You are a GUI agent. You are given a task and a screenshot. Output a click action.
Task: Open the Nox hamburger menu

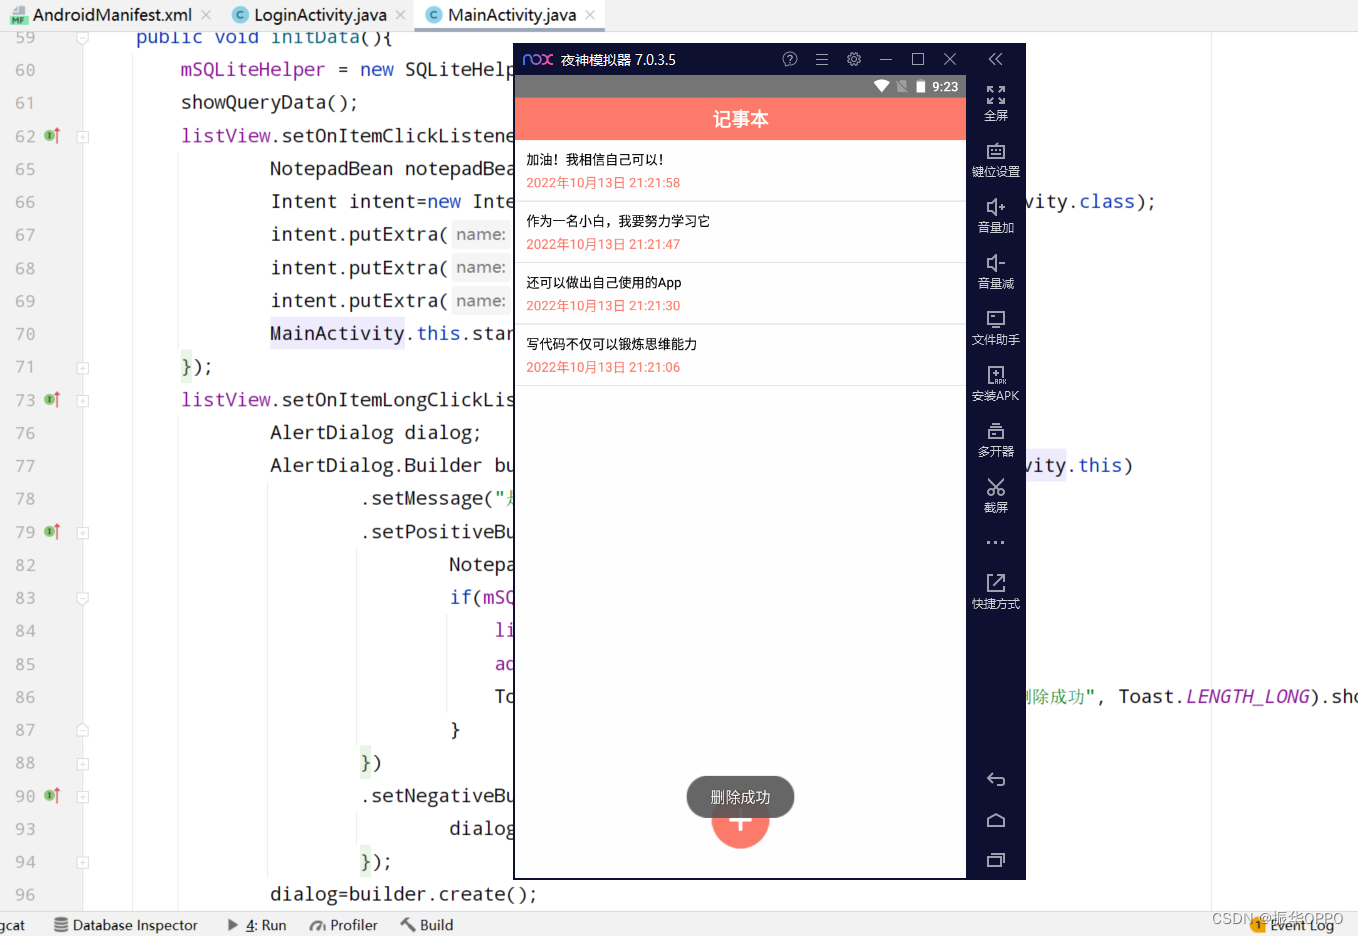[x=822, y=59]
